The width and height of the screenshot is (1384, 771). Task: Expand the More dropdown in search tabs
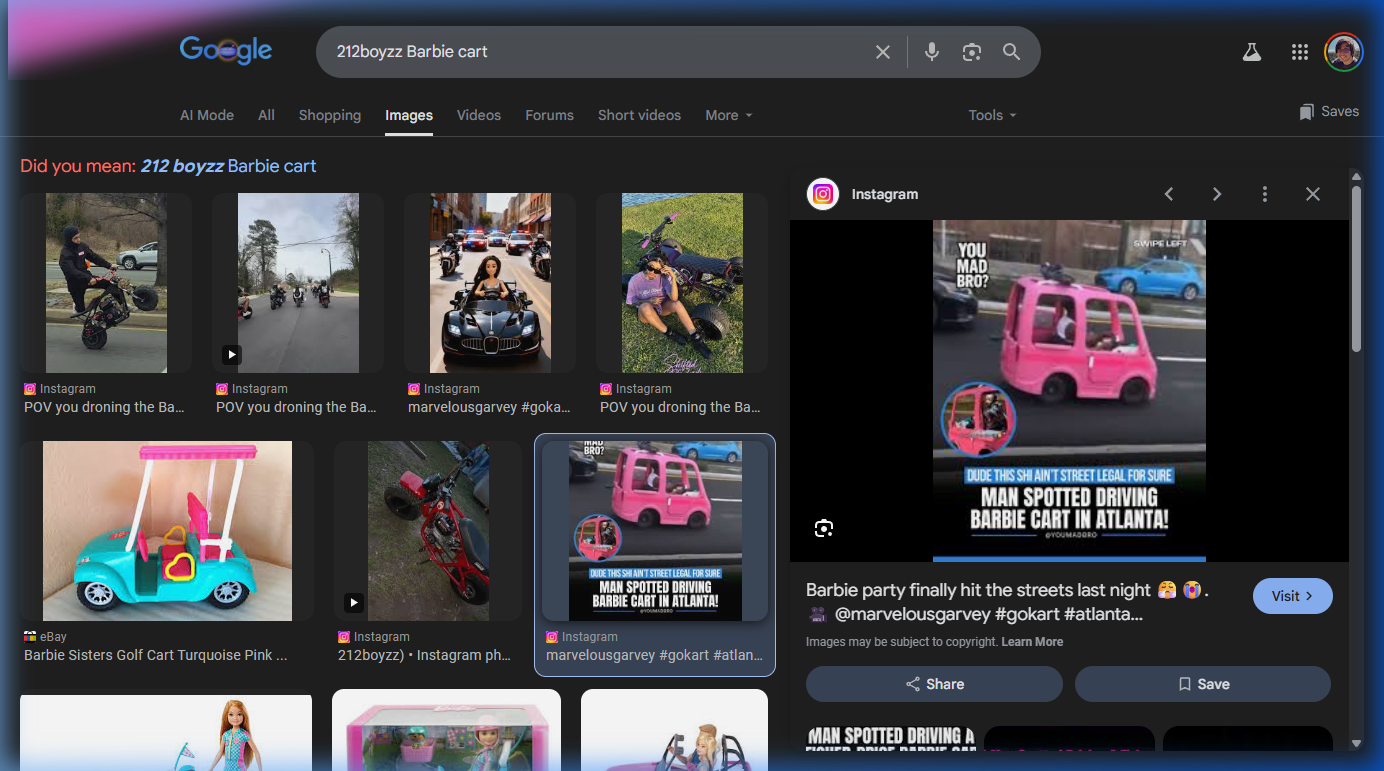click(x=729, y=115)
